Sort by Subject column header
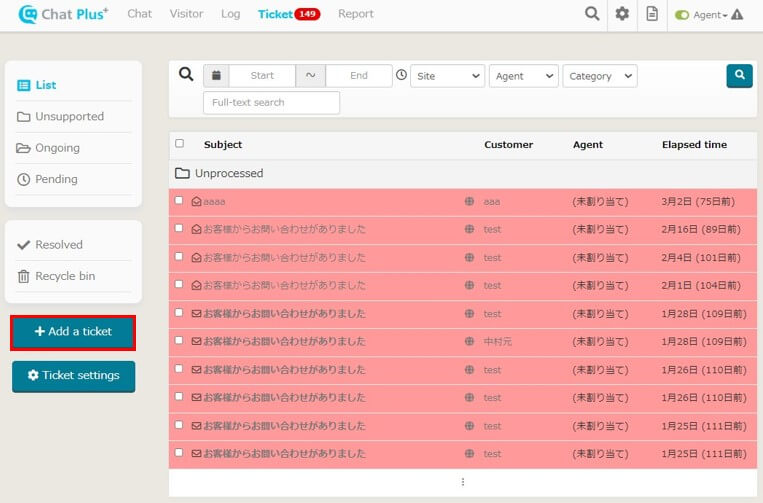This screenshot has width=763, height=503. pos(223,144)
